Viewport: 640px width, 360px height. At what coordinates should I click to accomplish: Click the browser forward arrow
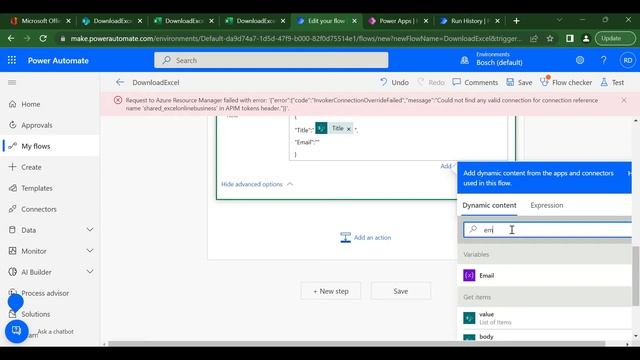pos(27,38)
